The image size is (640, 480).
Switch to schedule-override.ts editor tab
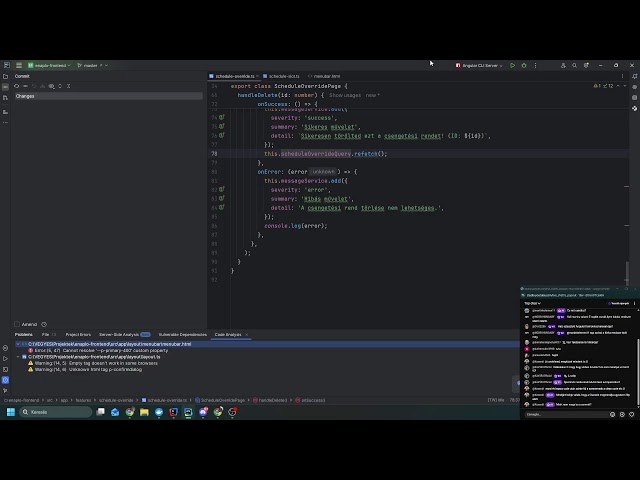pyautogui.click(x=234, y=76)
